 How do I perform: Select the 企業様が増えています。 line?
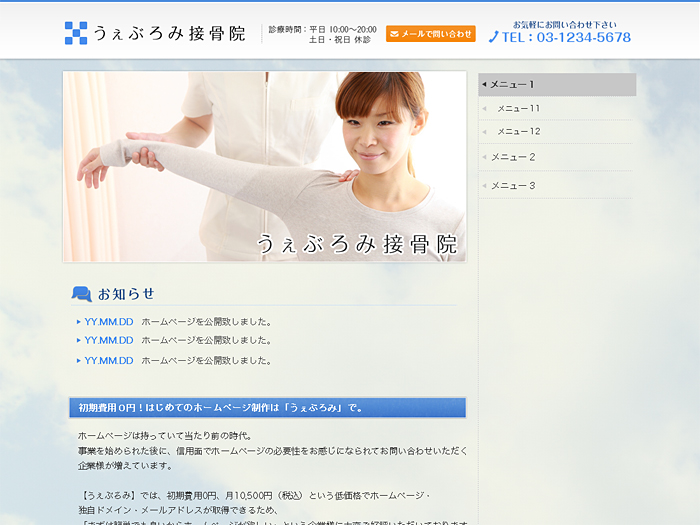125,466
